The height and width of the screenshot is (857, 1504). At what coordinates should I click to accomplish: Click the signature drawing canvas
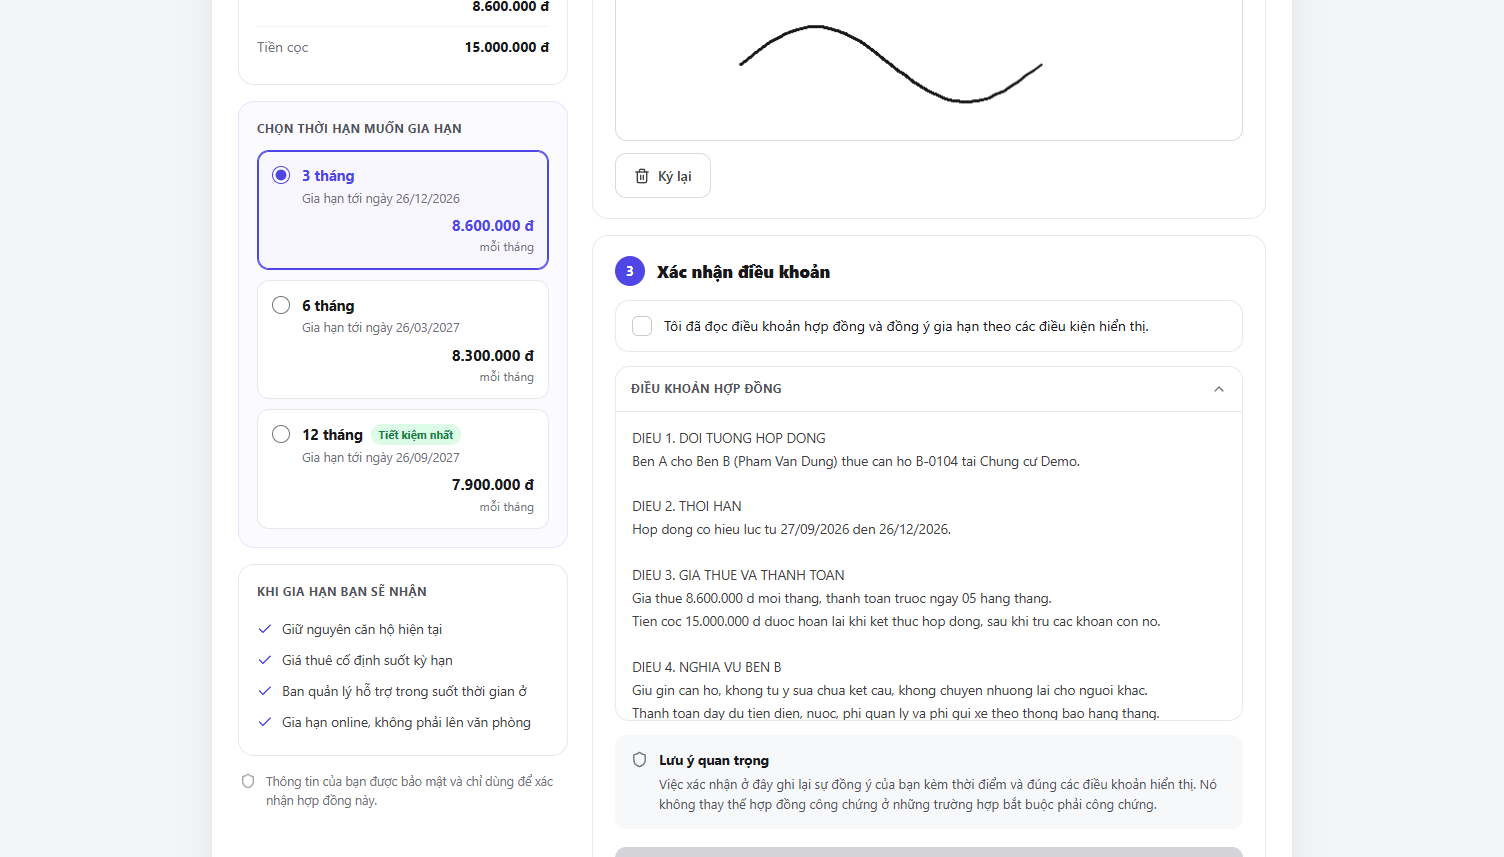point(928,68)
